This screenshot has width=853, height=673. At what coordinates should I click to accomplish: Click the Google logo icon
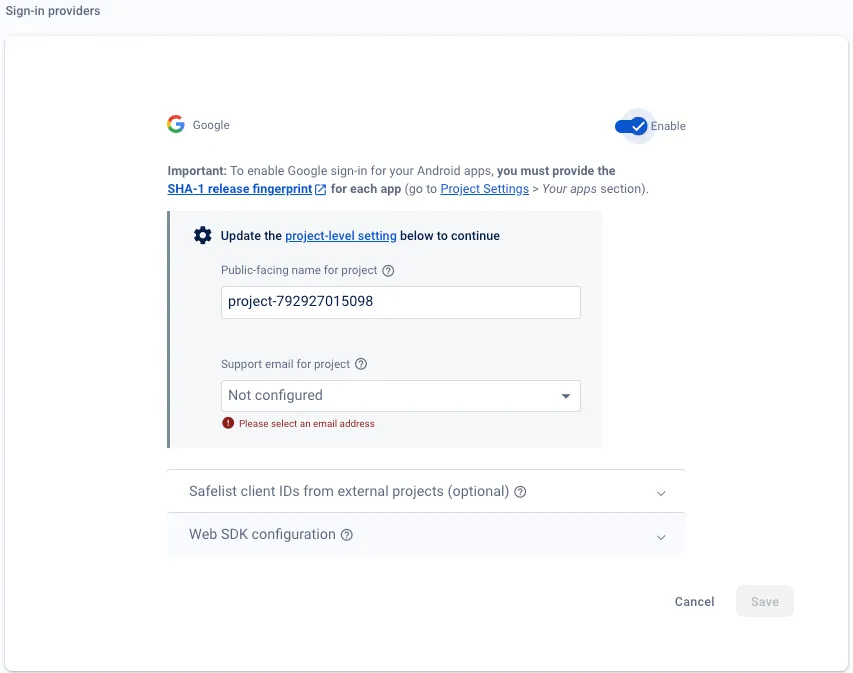click(x=176, y=124)
